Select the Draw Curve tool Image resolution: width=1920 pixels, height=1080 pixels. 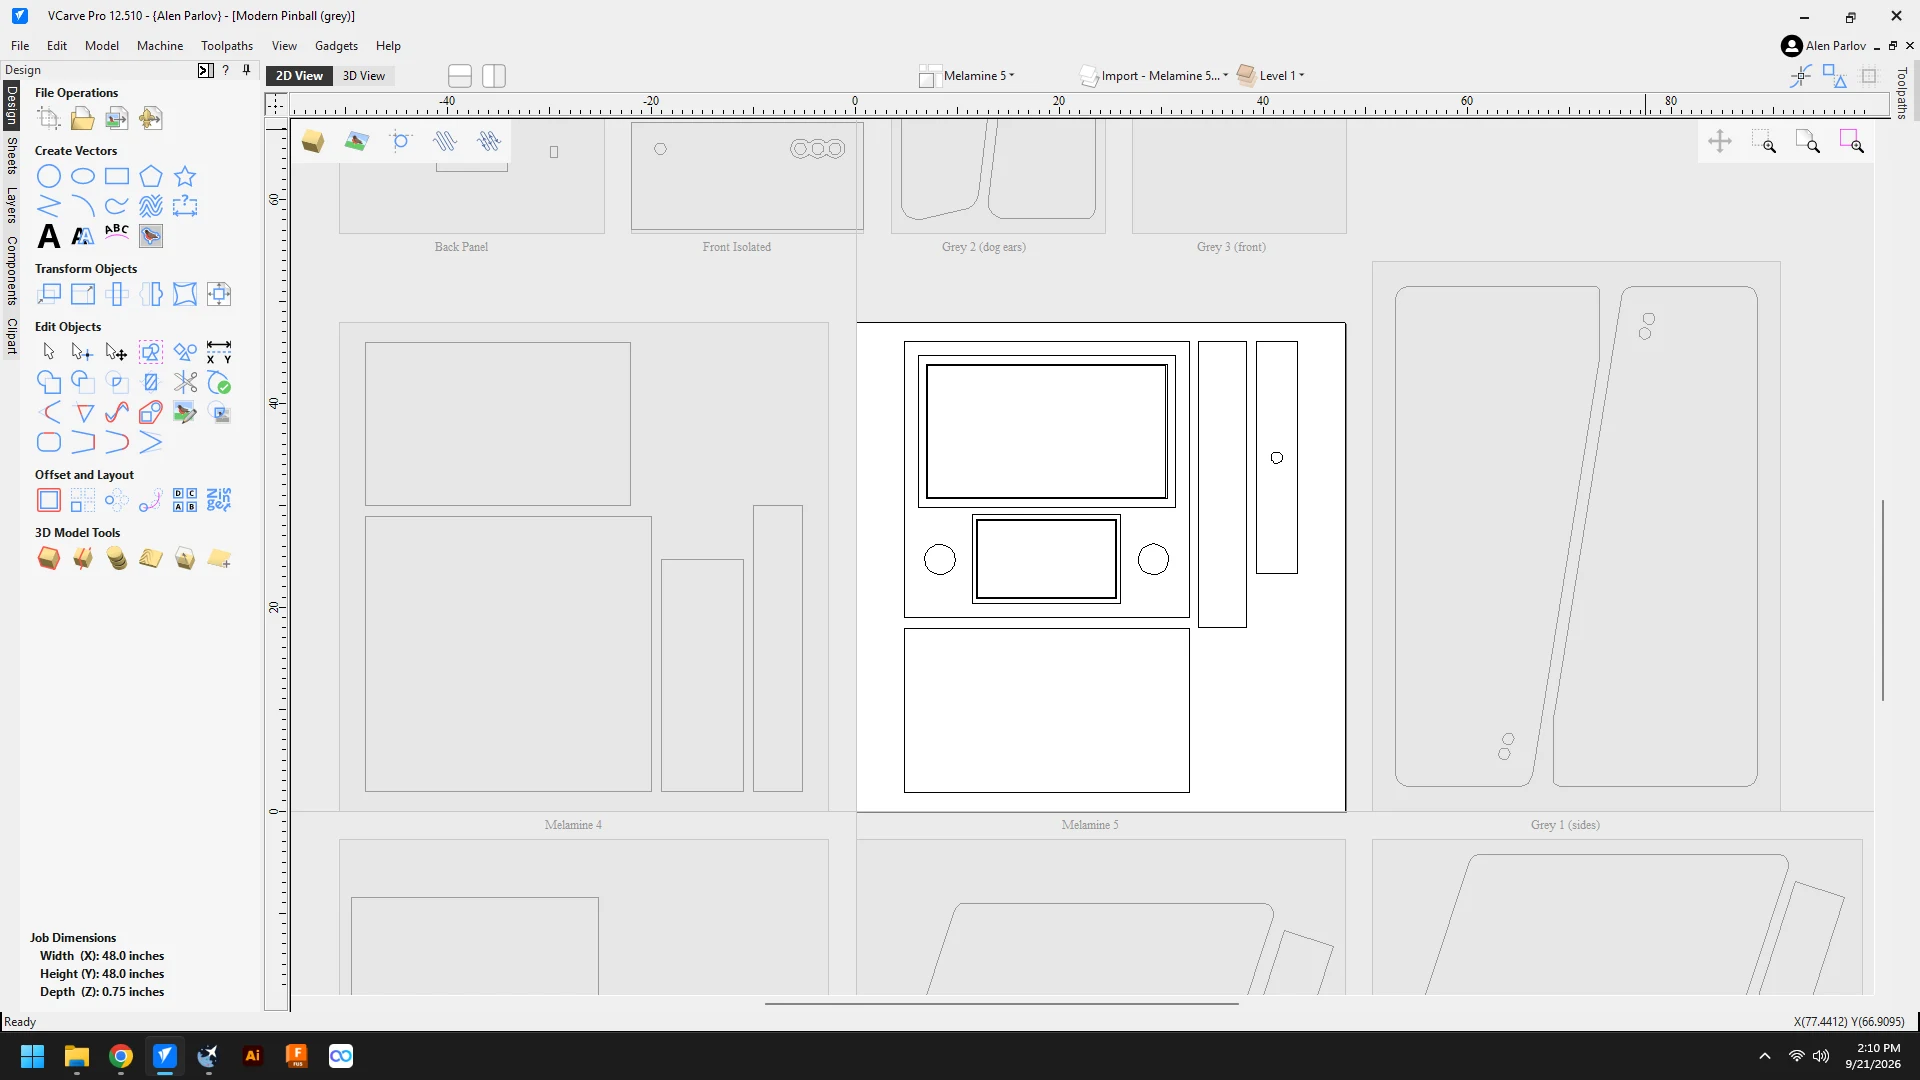point(117,207)
